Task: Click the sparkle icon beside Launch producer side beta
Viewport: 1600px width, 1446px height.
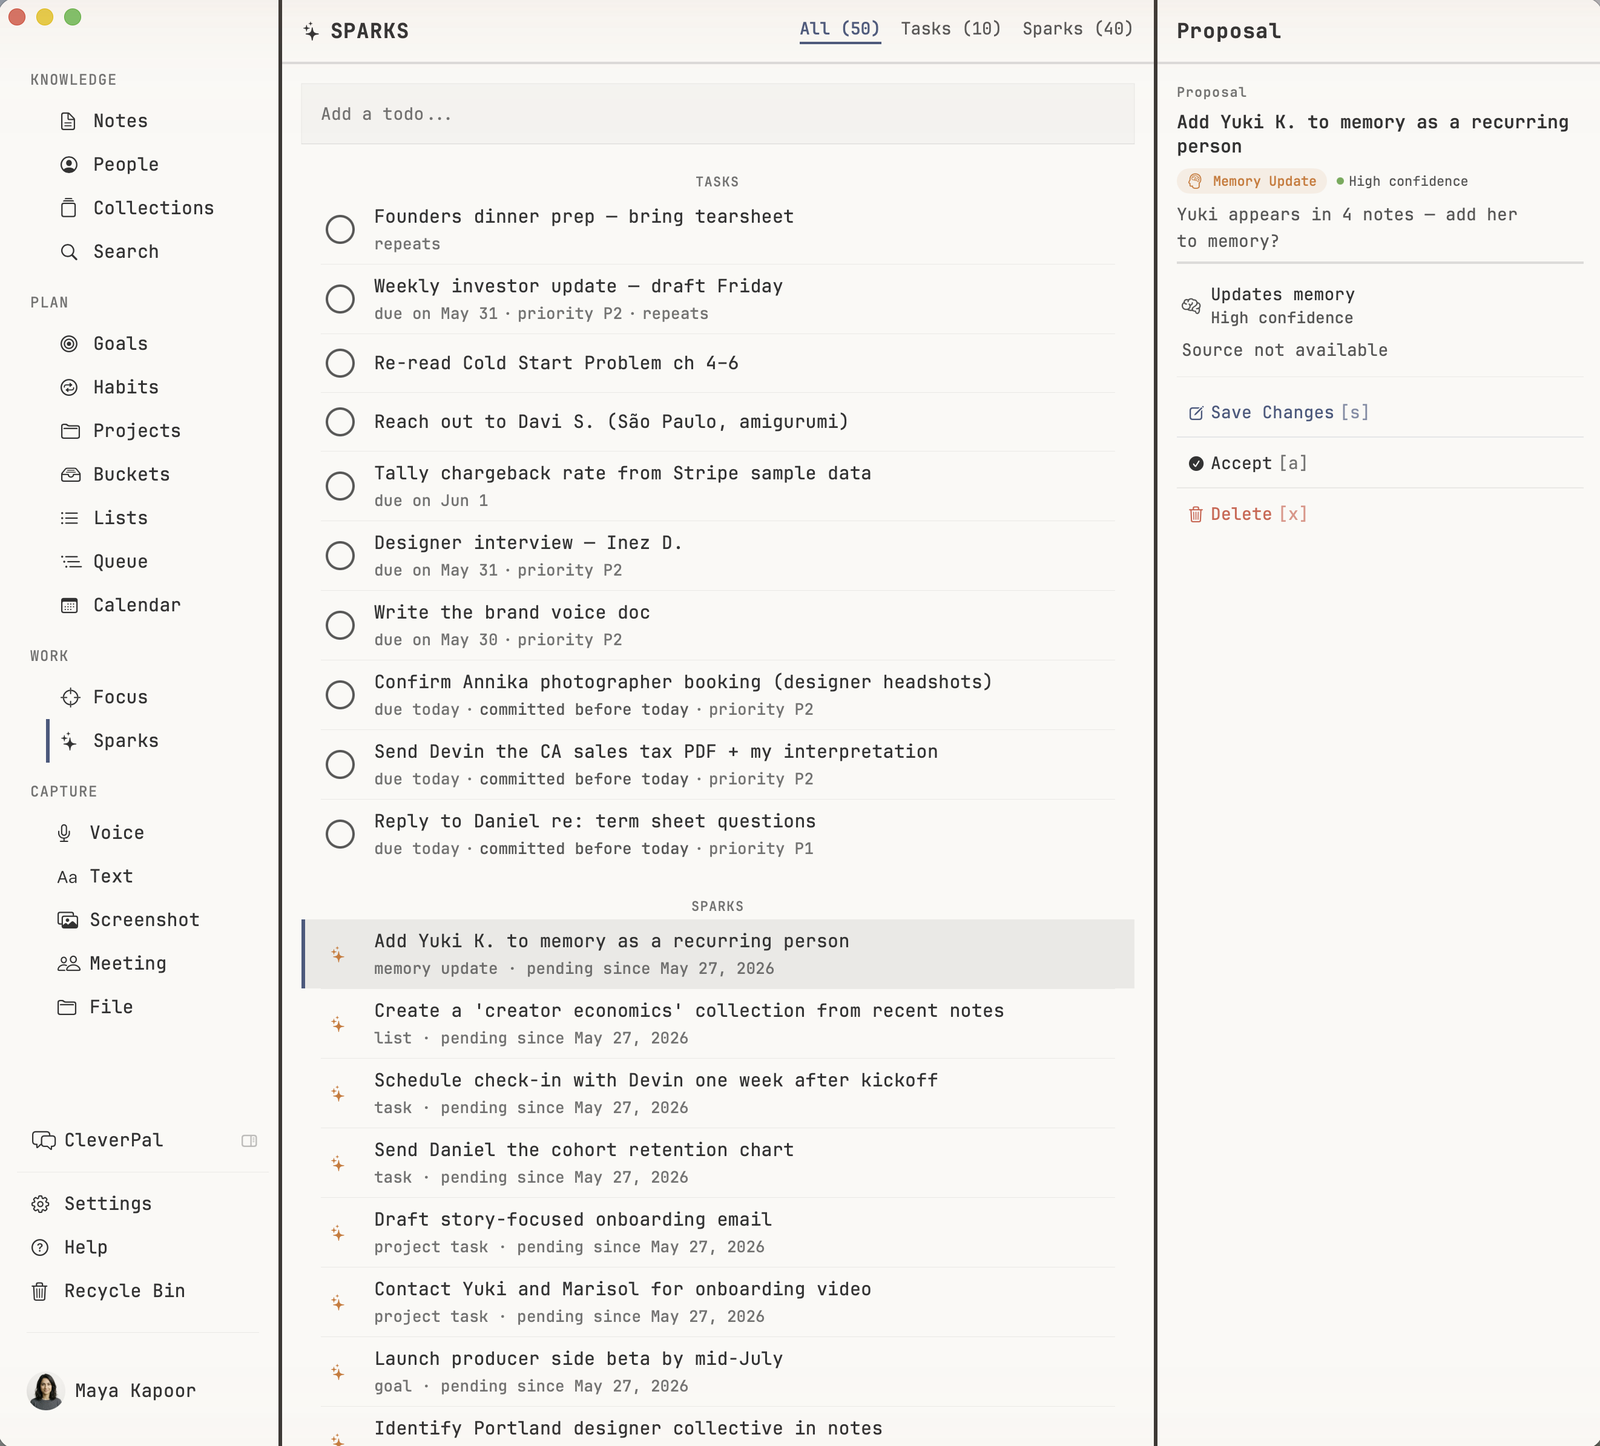Action: click(x=338, y=1372)
